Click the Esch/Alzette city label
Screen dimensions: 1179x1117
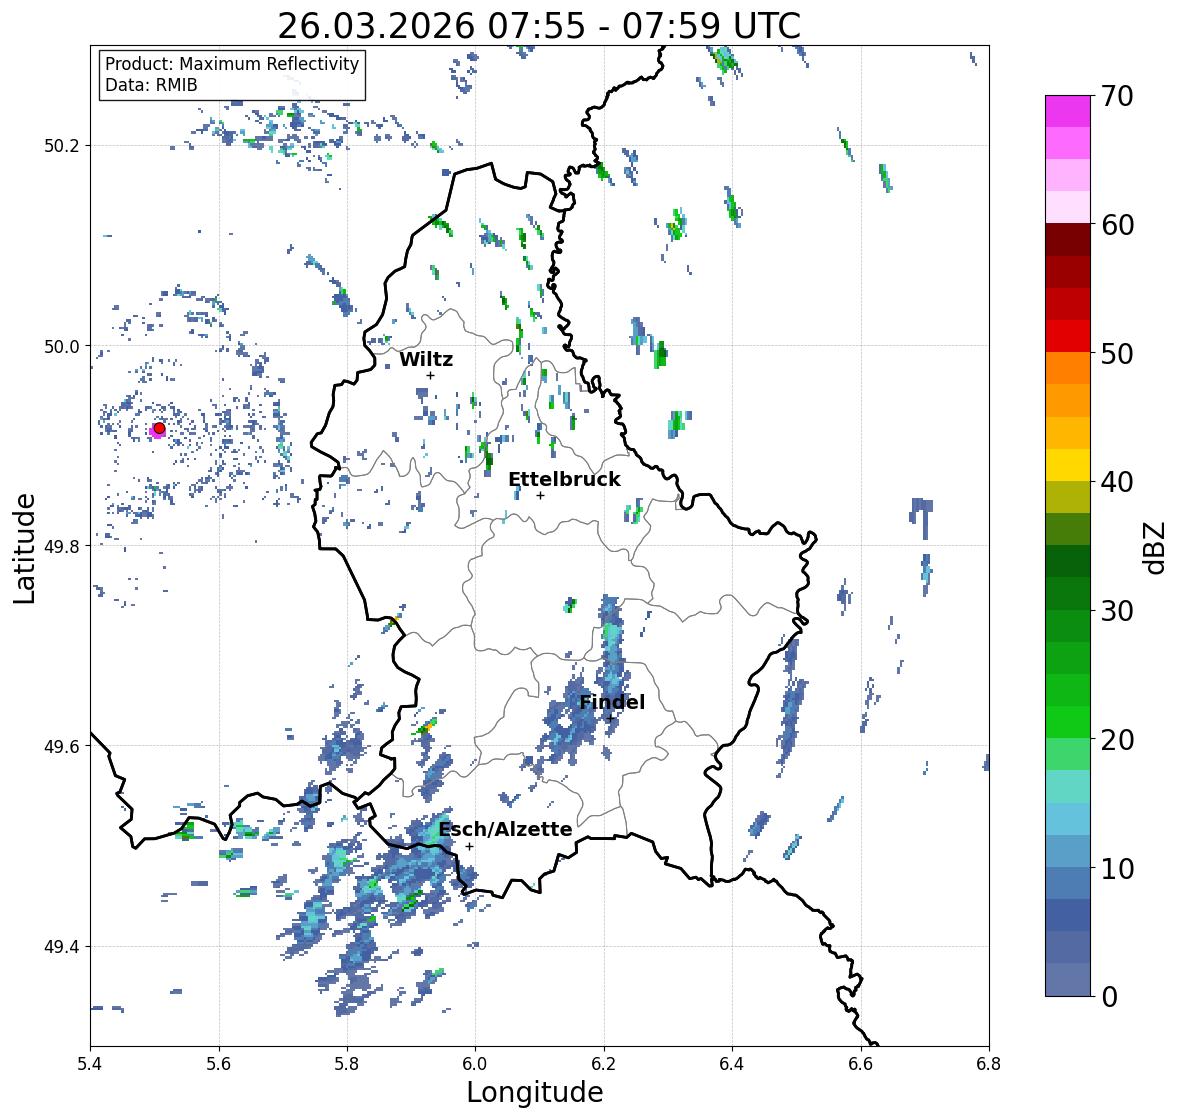(505, 829)
